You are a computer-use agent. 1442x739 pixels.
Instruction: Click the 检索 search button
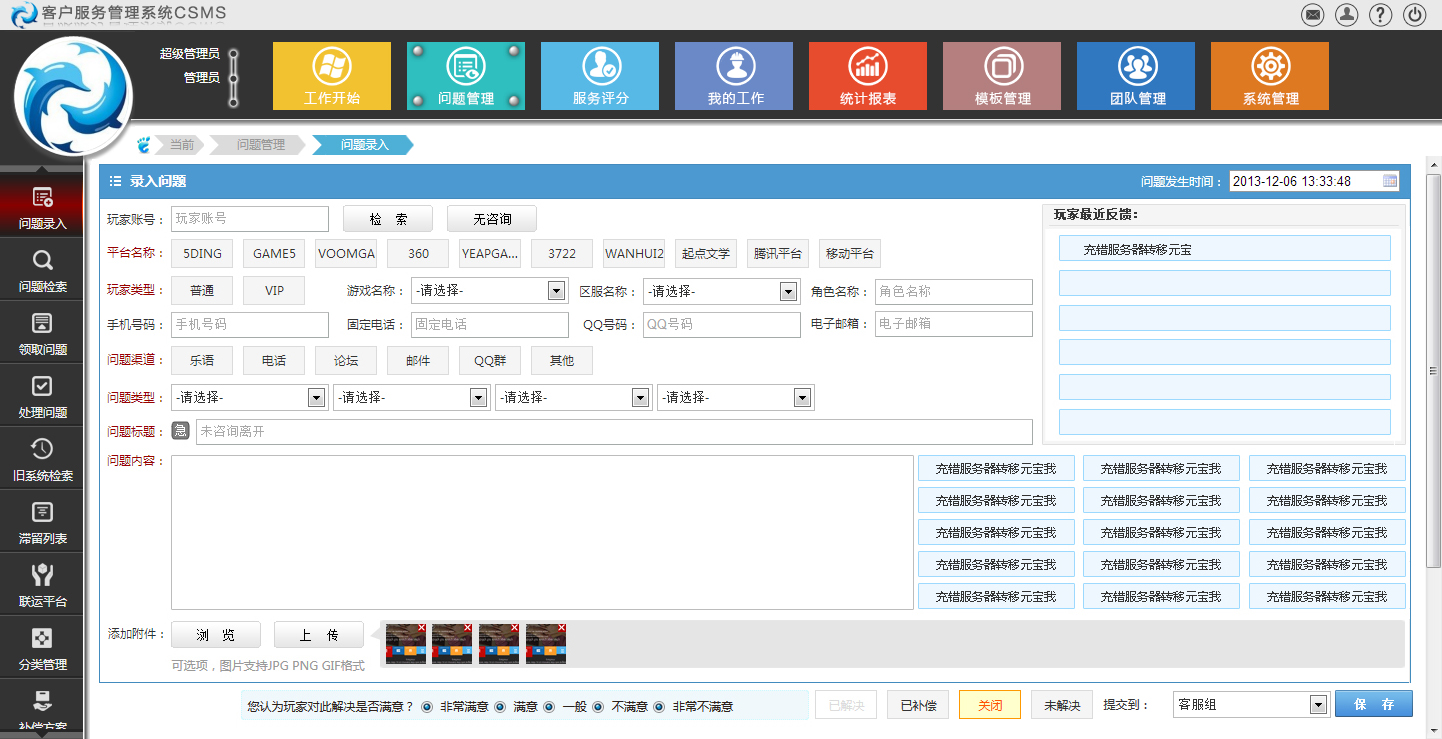pyautogui.click(x=388, y=219)
